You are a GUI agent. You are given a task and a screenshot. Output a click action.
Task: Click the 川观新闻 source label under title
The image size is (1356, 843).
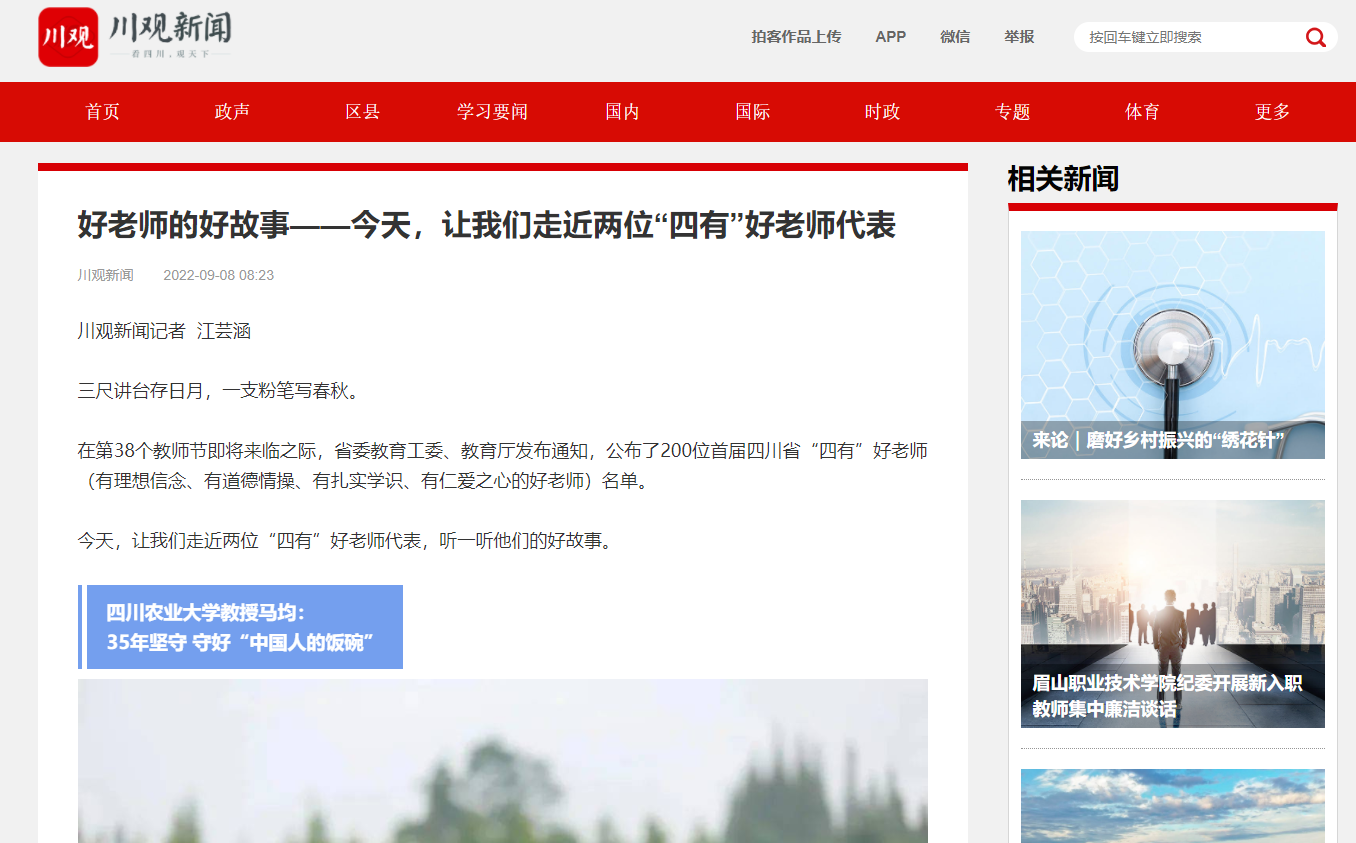pyautogui.click(x=105, y=275)
